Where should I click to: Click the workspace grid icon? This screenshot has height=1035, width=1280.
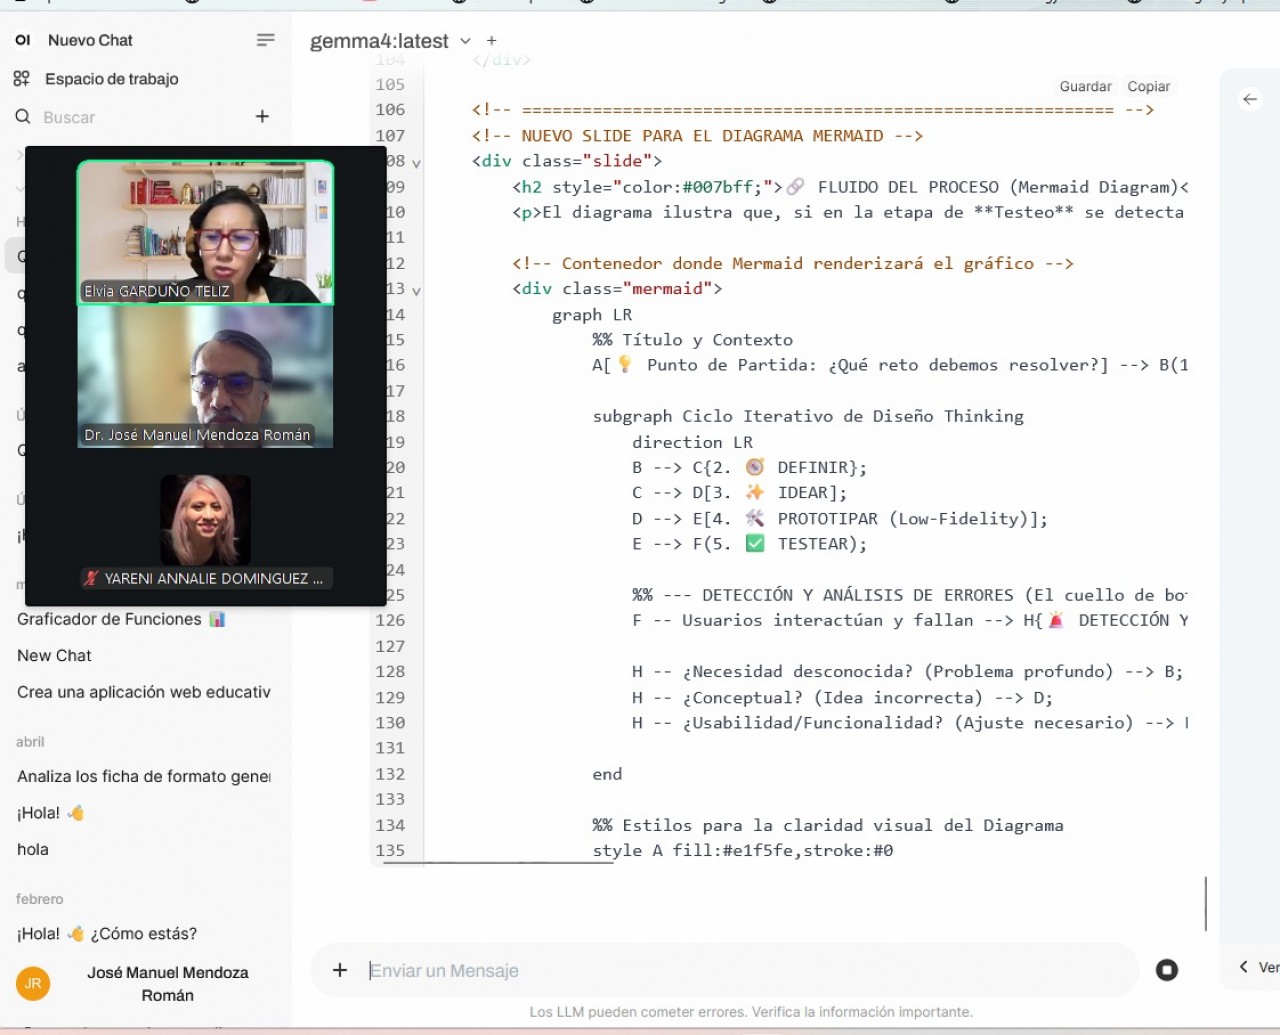click(x=22, y=79)
